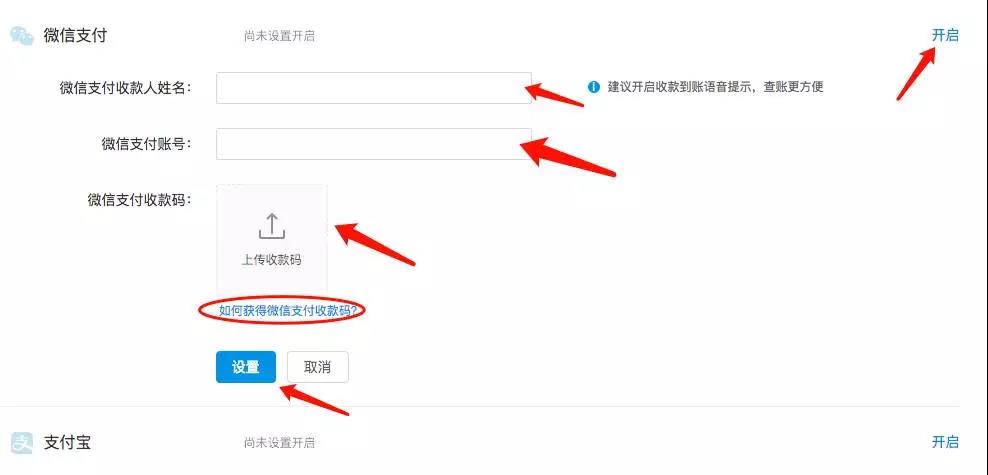Click the Alipay logo icon

point(22,442)
